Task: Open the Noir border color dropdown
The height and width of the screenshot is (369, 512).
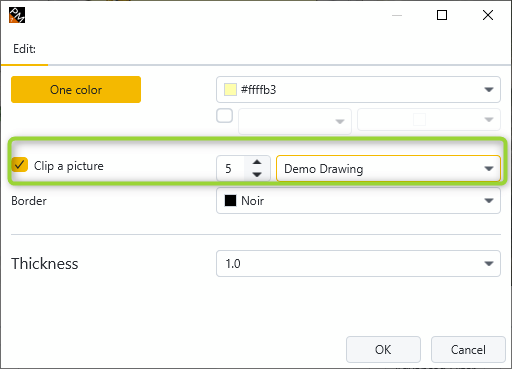Action: tap(358, 201)
